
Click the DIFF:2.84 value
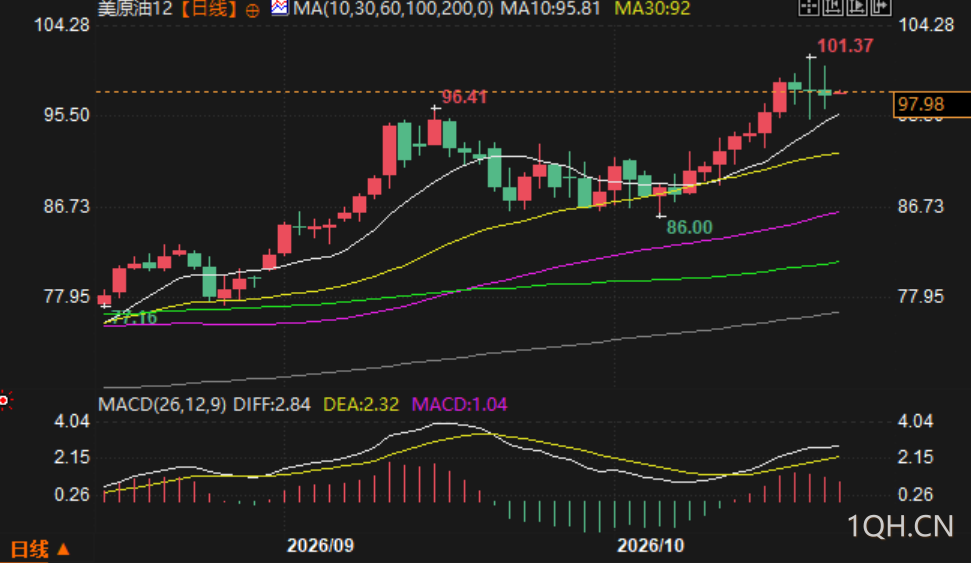coord(272,404)
